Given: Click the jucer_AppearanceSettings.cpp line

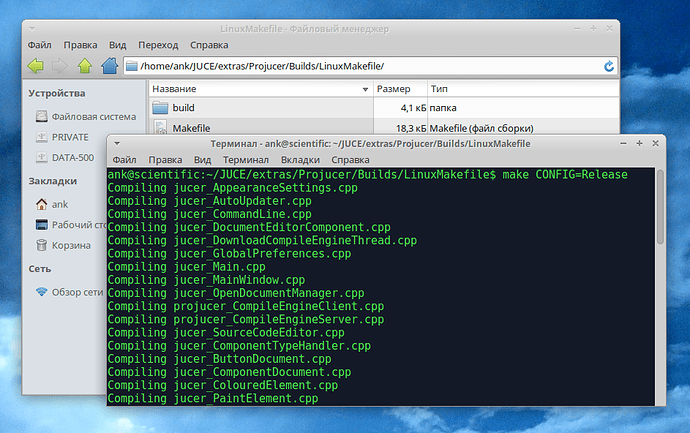Looking at the screenshot, I should point(232,188).
